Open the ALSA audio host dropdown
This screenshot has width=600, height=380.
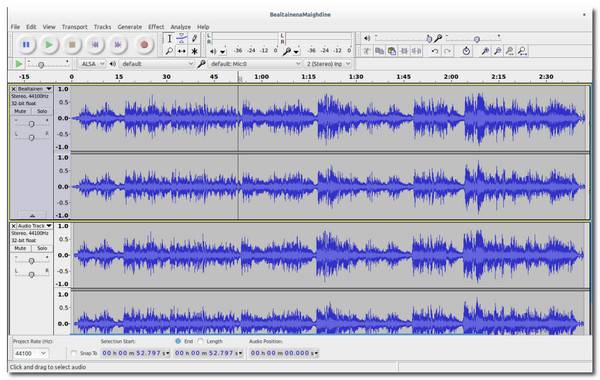click(92, 64)
